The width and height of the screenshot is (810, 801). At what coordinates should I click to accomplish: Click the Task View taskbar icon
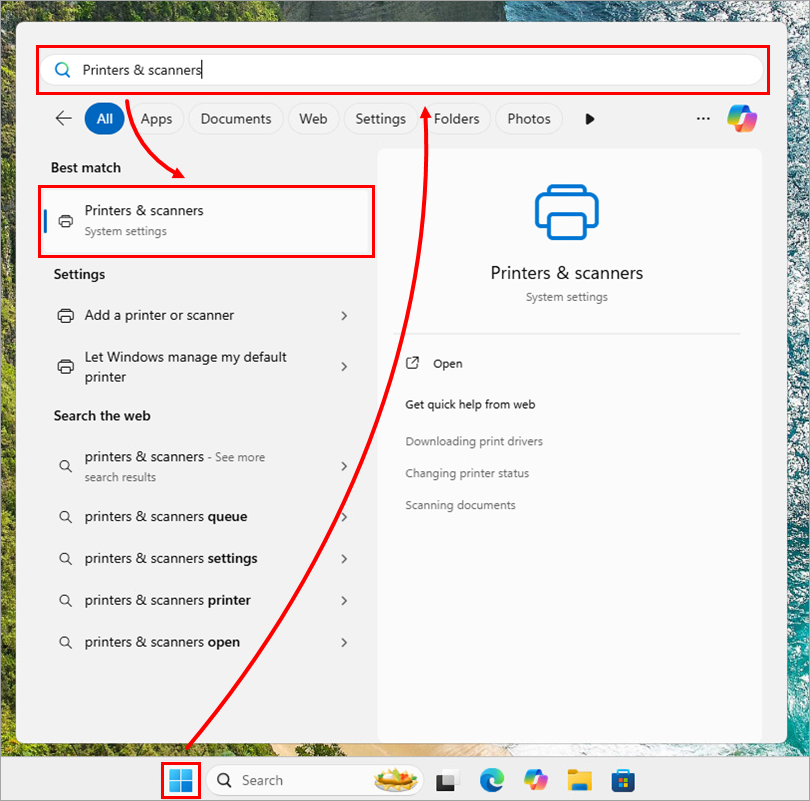point(446,780)
